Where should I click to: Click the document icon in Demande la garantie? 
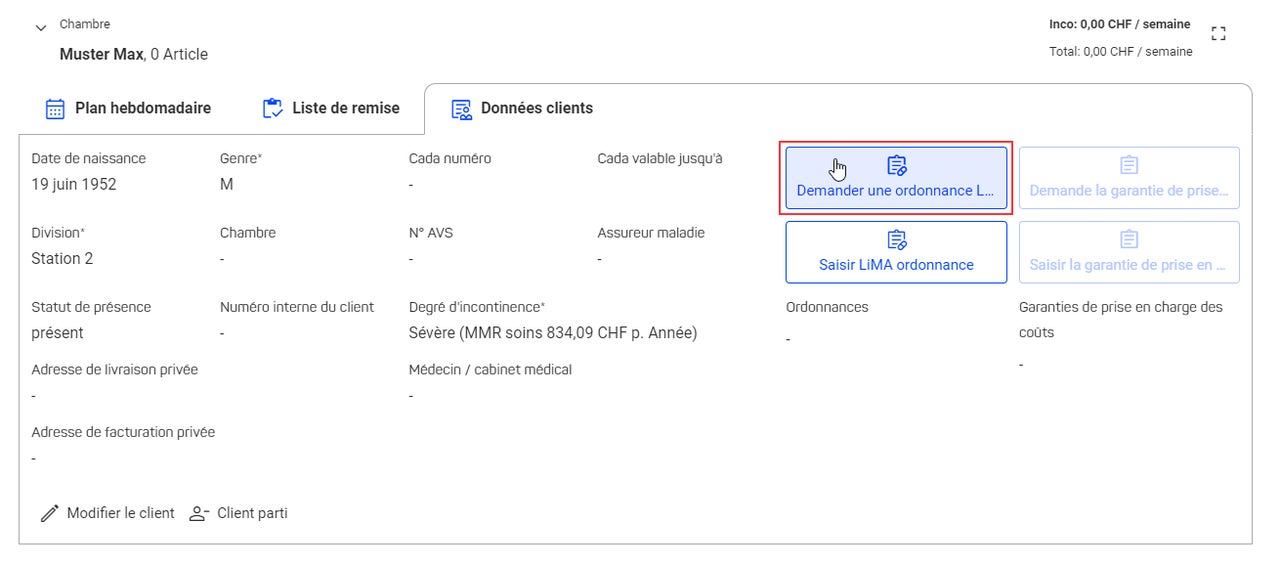click(x=1129, y=165)
